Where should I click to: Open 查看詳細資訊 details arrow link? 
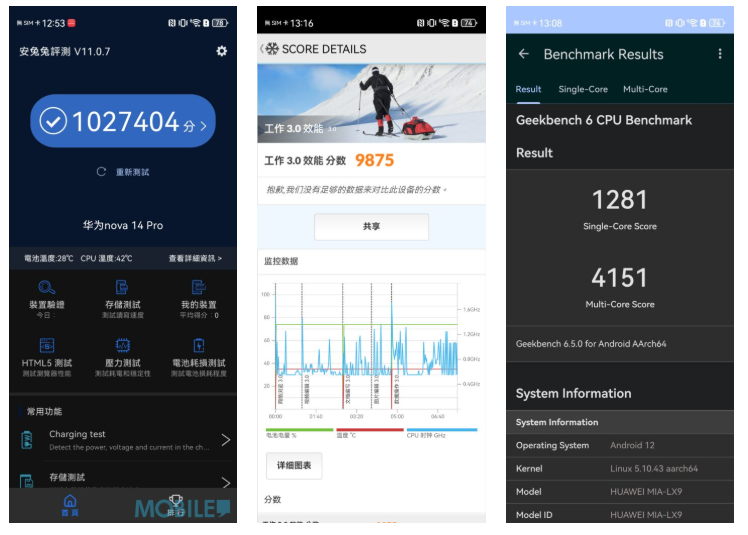click(195, 258)
